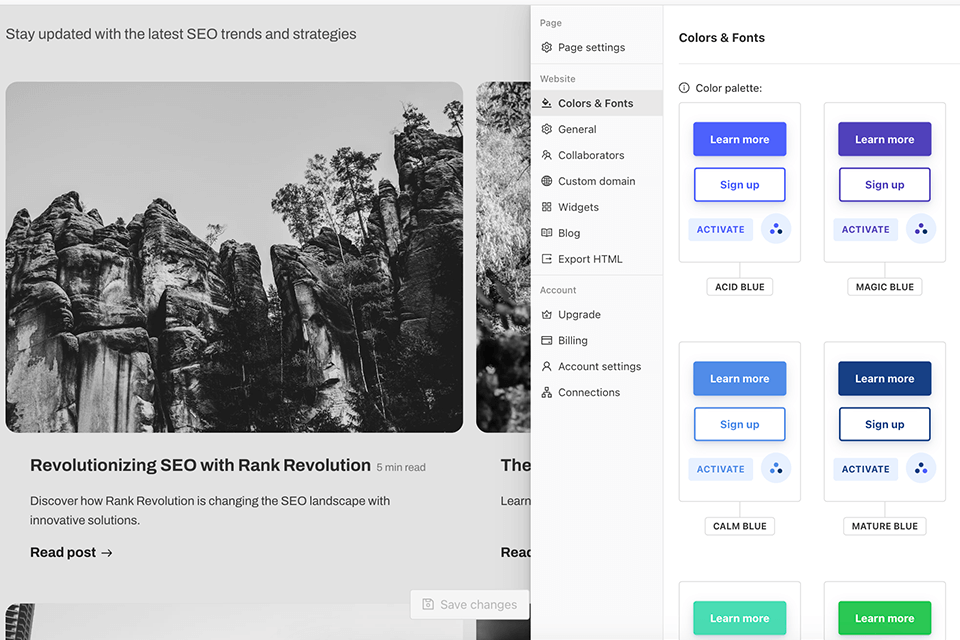This screenshot has width=960, height=640.
Task: Click the arrow next to Read post
Action: tap(107, 553)
